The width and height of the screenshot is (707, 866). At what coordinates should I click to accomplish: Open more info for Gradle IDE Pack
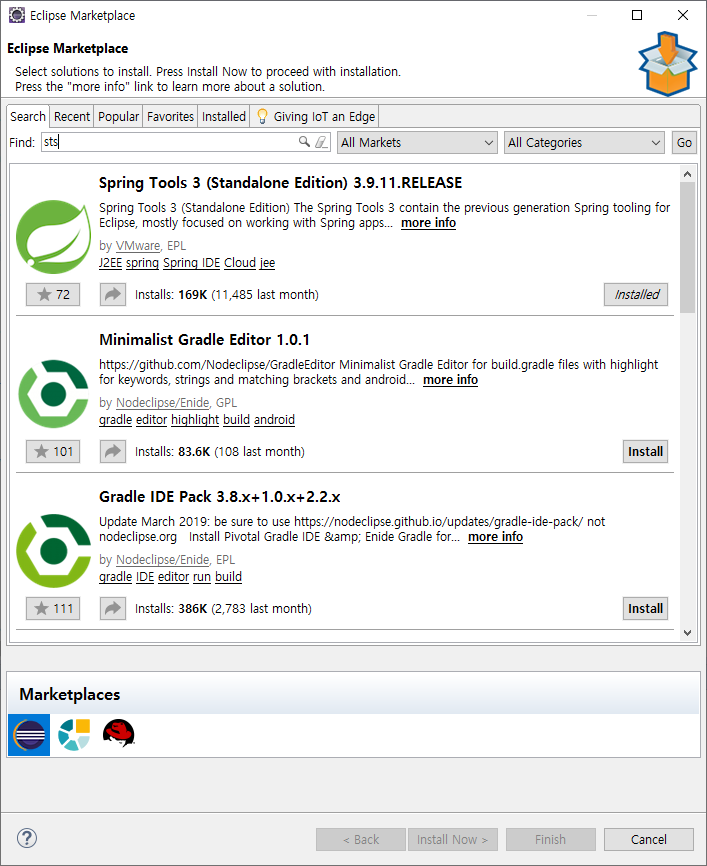495,536
